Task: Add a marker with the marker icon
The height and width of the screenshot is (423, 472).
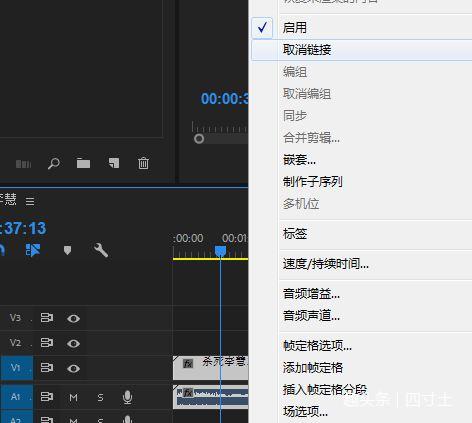Action: point(67,250)
